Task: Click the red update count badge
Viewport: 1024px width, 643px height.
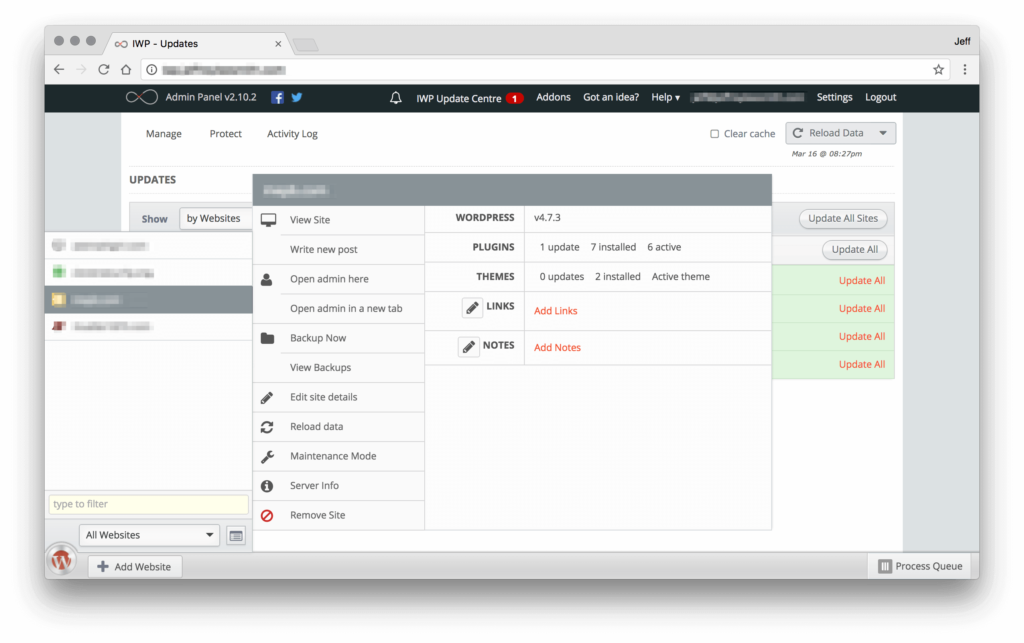Action: pos(515,99)
